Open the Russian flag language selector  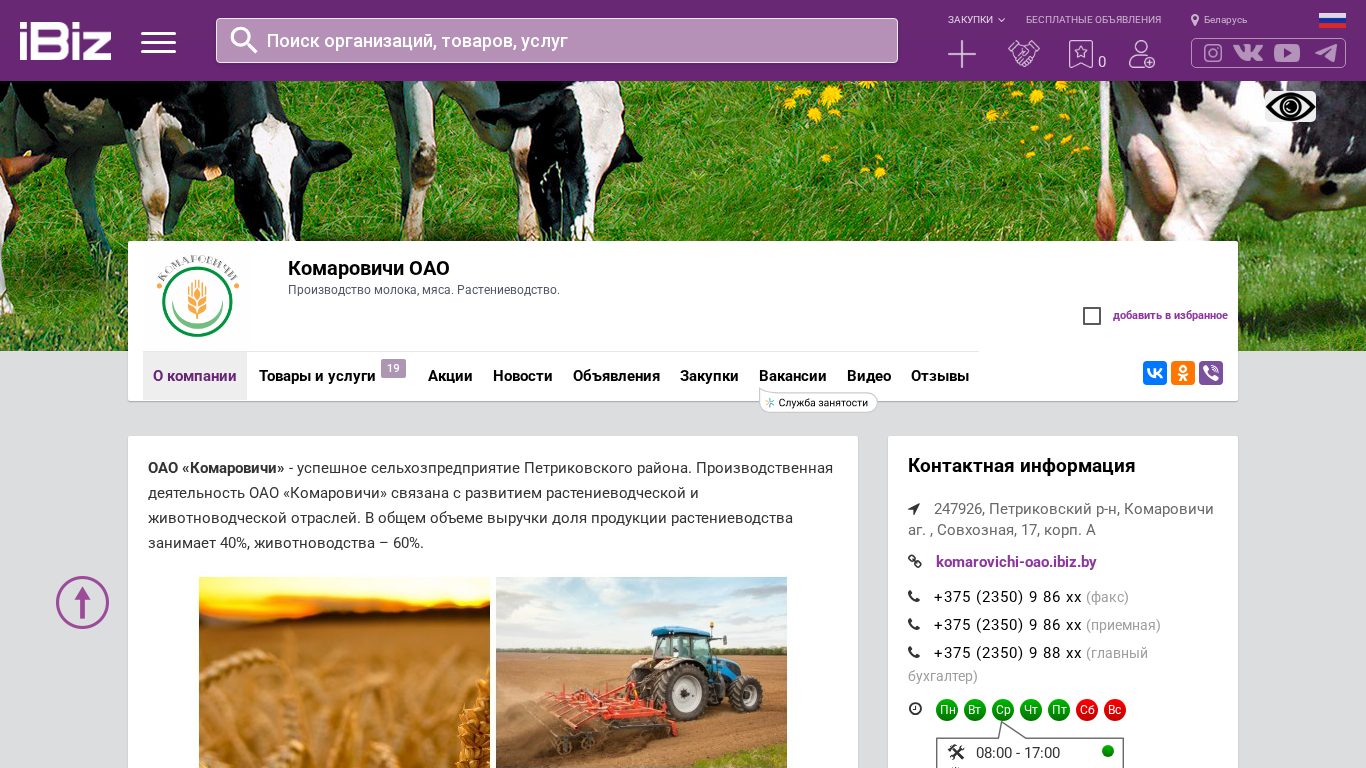tap(1331, 20)
